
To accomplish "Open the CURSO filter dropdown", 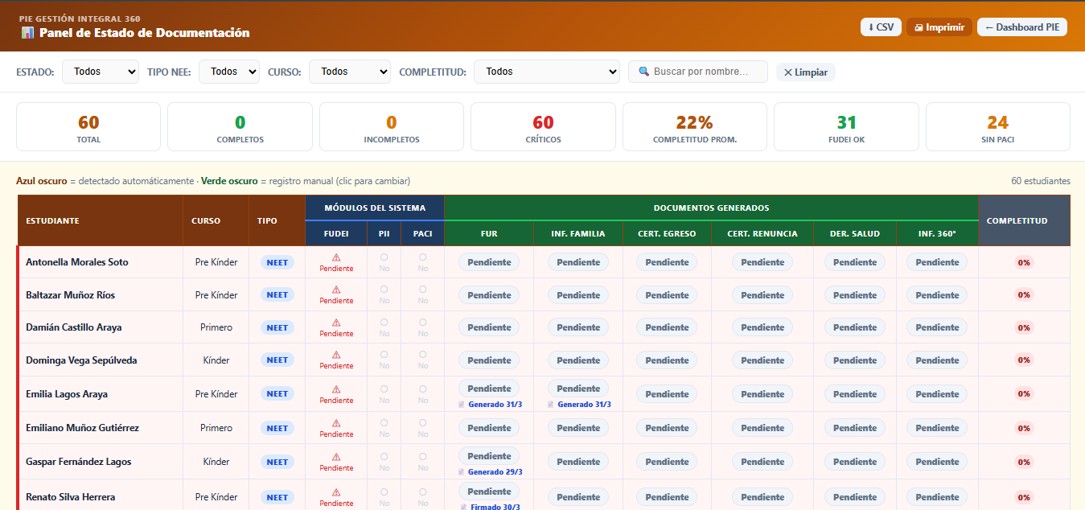I will (x=349, y=71).
